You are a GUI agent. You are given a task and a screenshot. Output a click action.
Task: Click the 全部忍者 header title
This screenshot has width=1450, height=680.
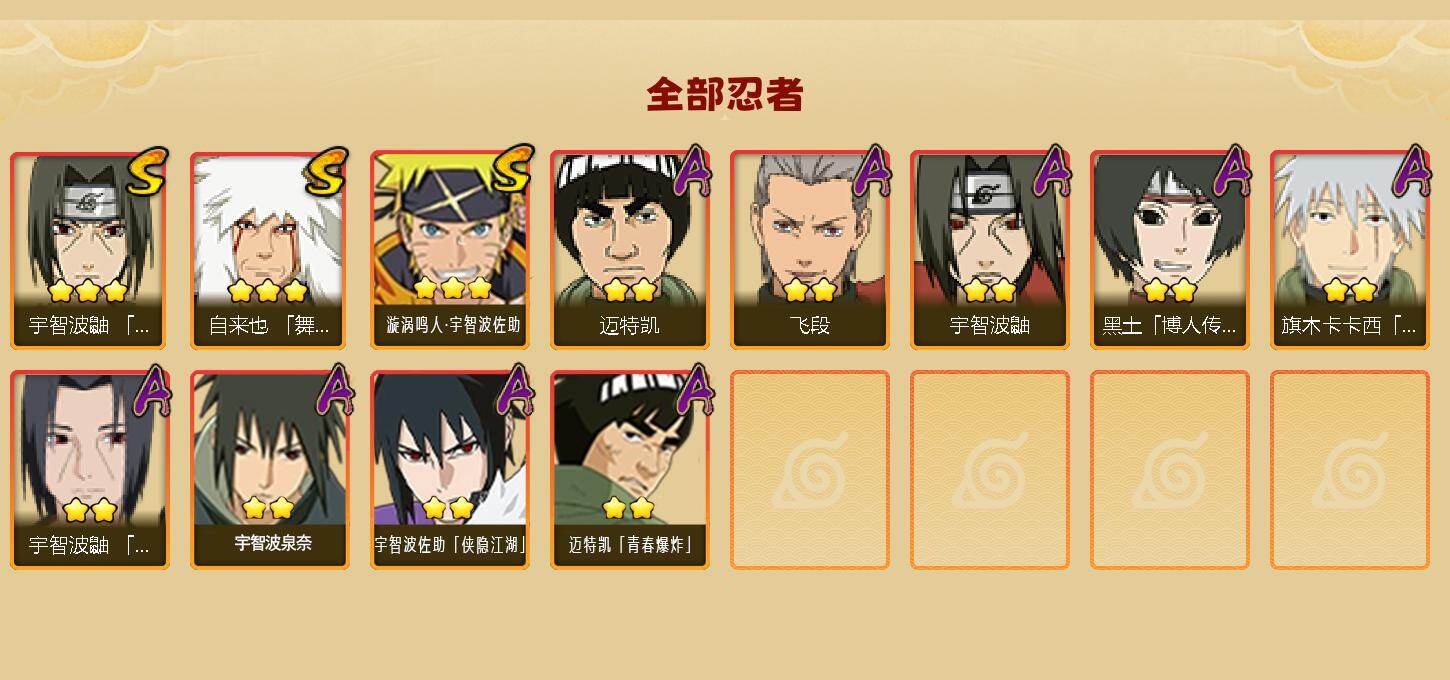725,95
